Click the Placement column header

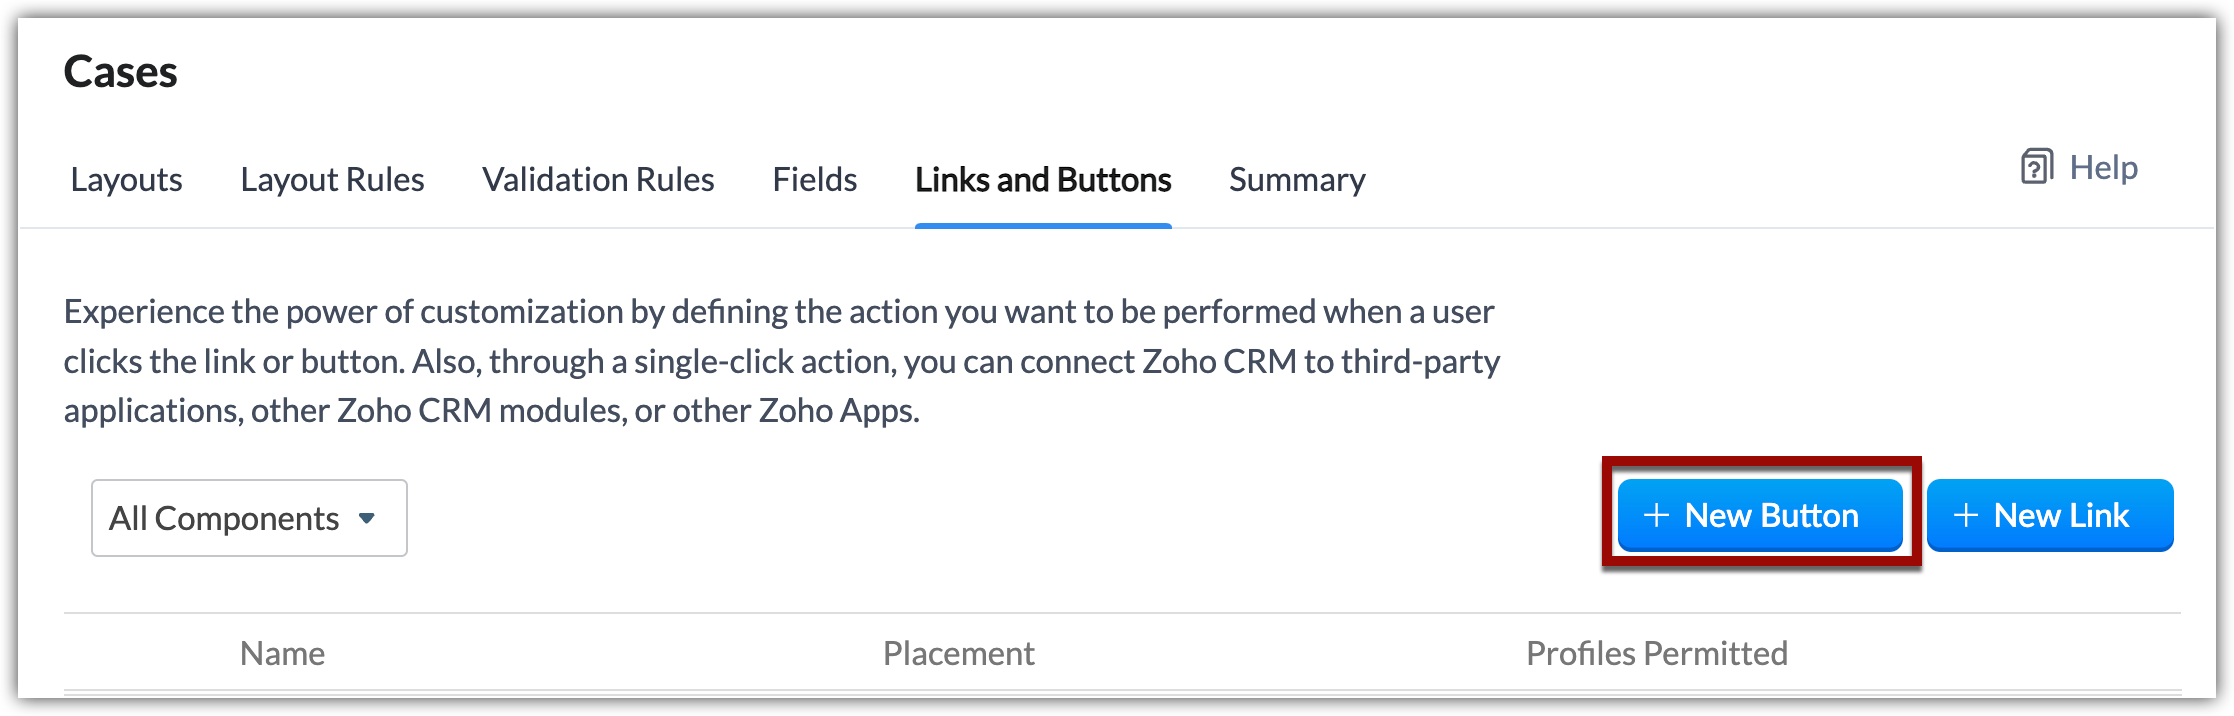pos(958,654)
